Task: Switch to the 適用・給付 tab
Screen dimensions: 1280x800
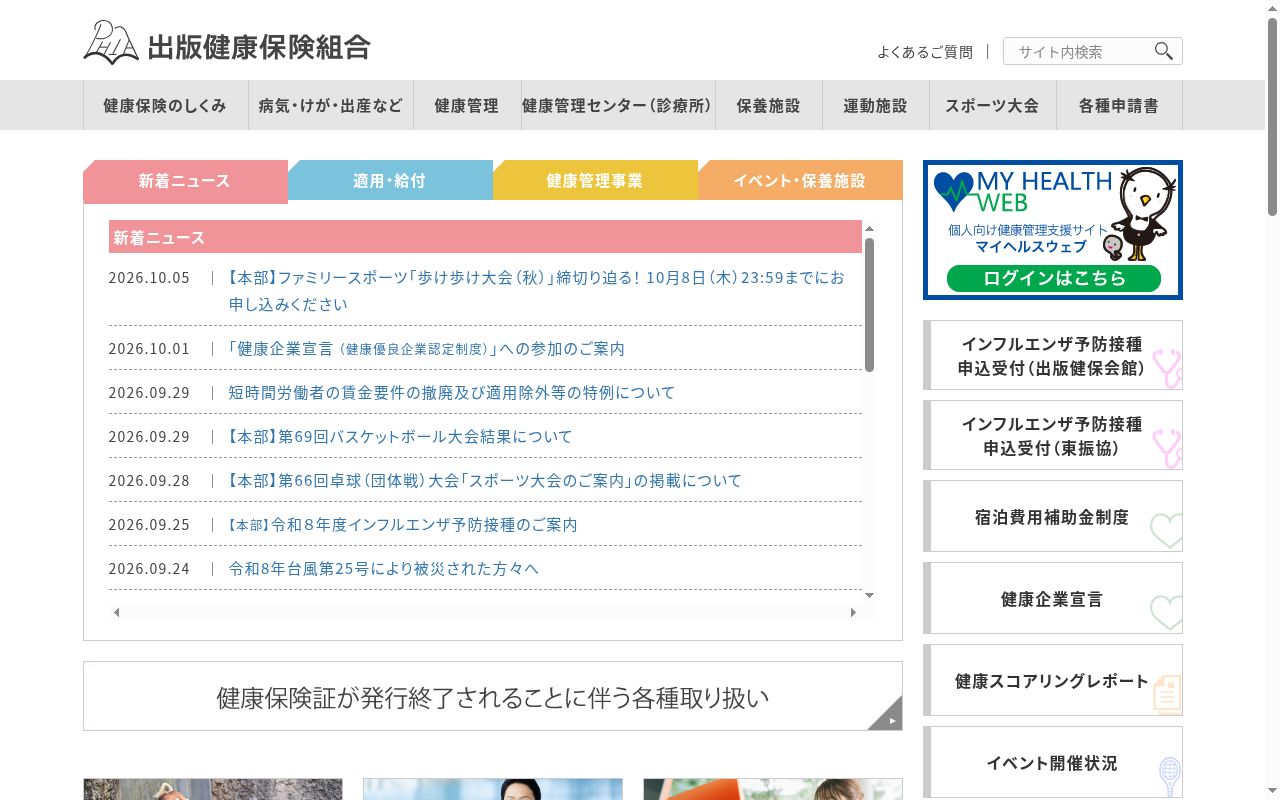Action: click(x=390, y=180)
